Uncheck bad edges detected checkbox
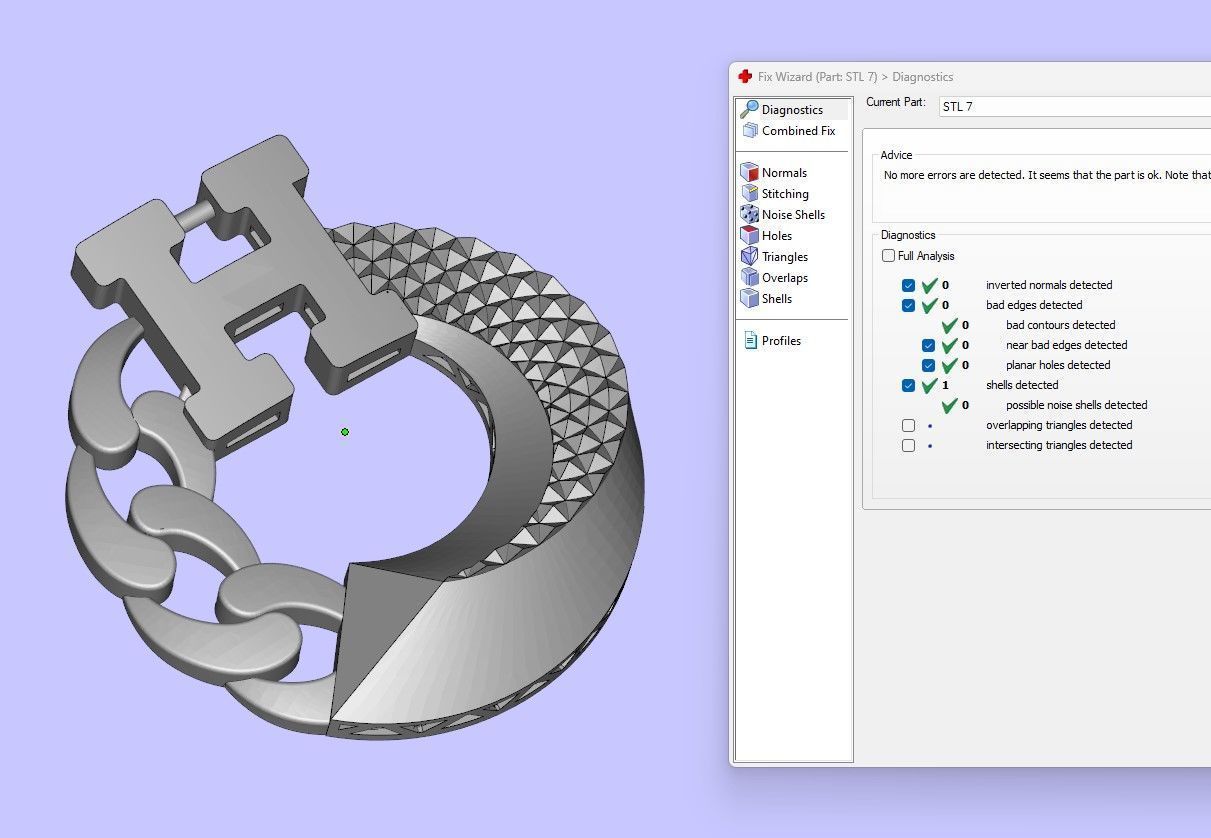 908,305
